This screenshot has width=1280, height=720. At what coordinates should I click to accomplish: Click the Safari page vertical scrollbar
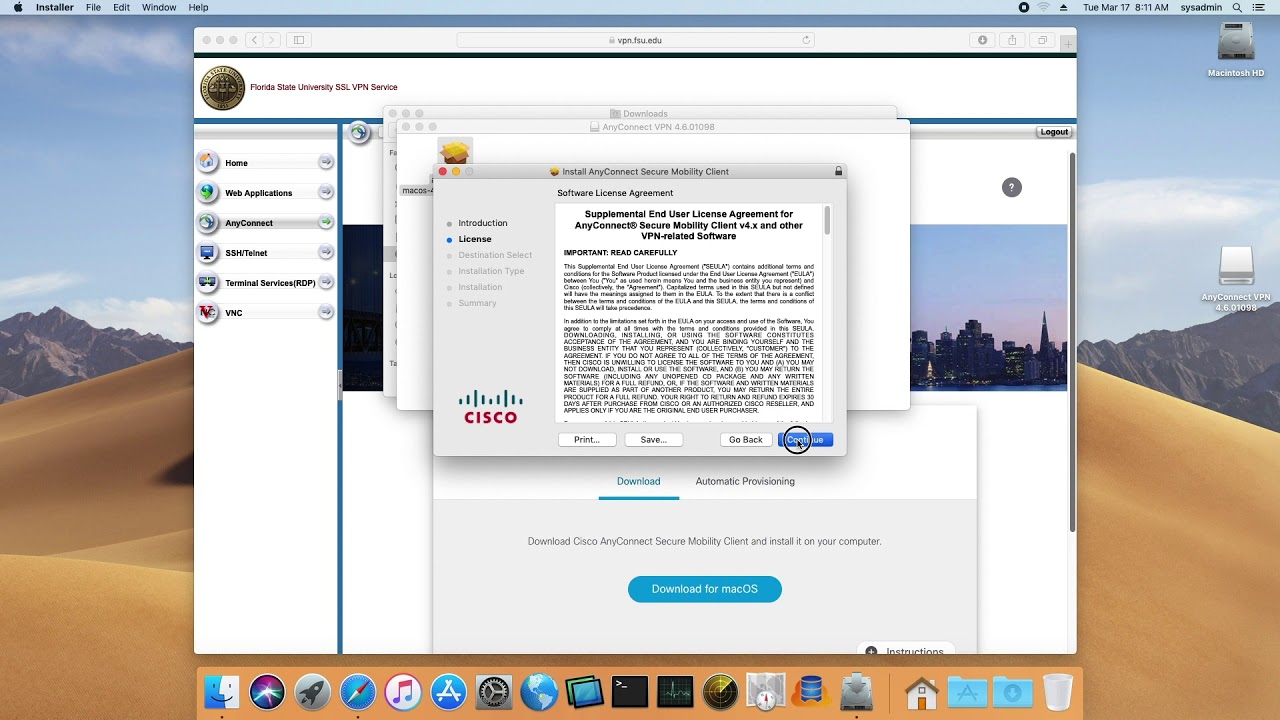1072,340
